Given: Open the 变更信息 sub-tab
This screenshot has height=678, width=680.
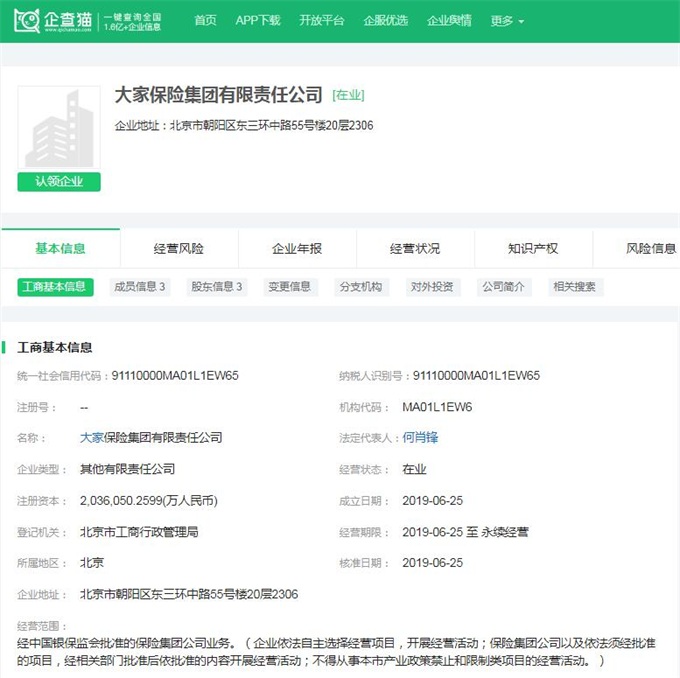Looking at the screenshot, I should [x=290, y=287].
